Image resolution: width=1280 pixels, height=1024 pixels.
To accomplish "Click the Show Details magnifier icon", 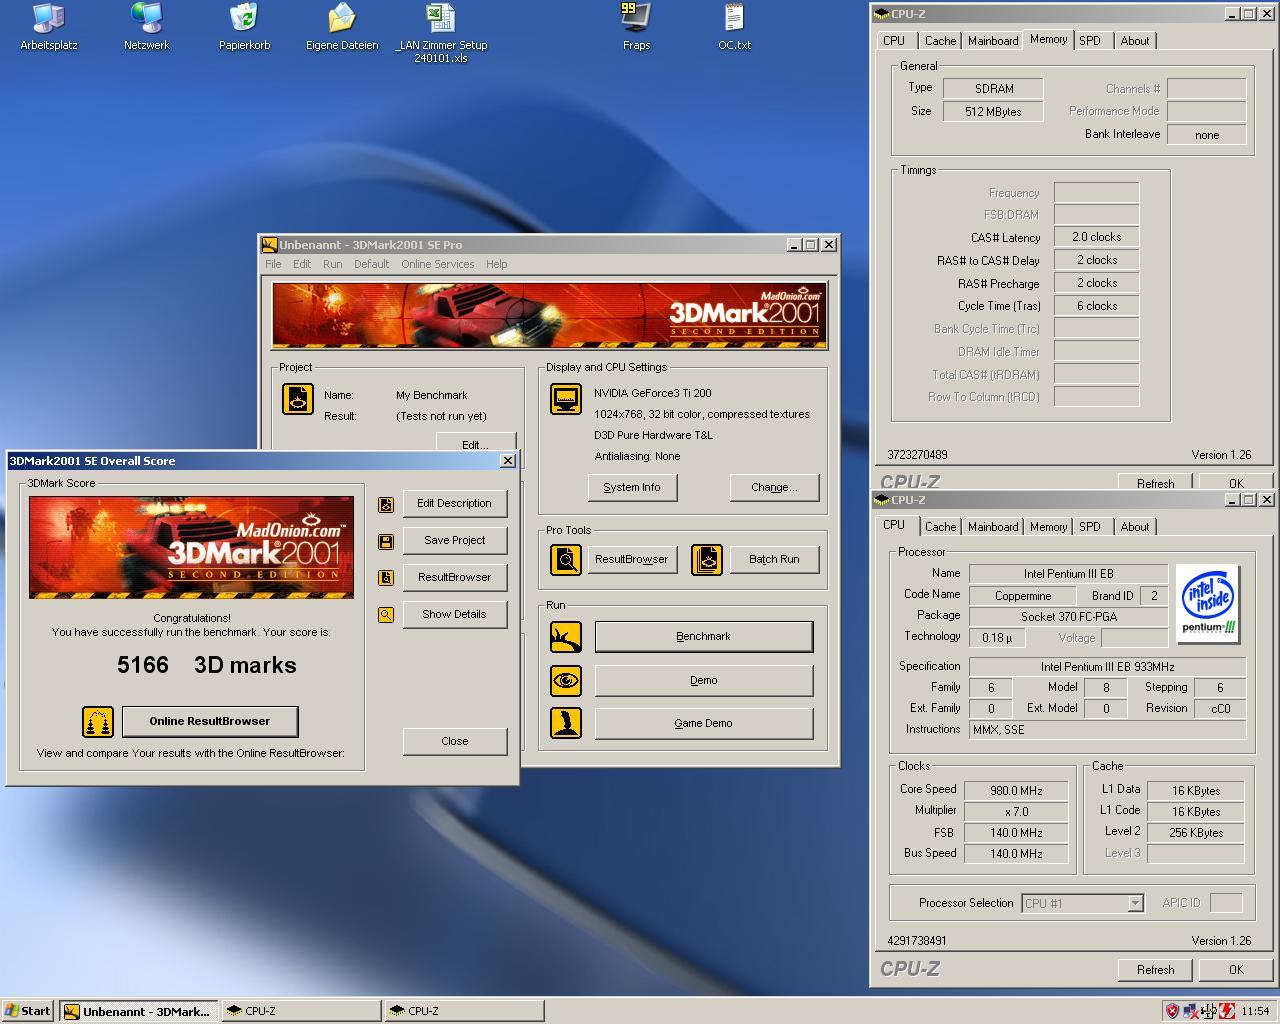I will 386,615.
